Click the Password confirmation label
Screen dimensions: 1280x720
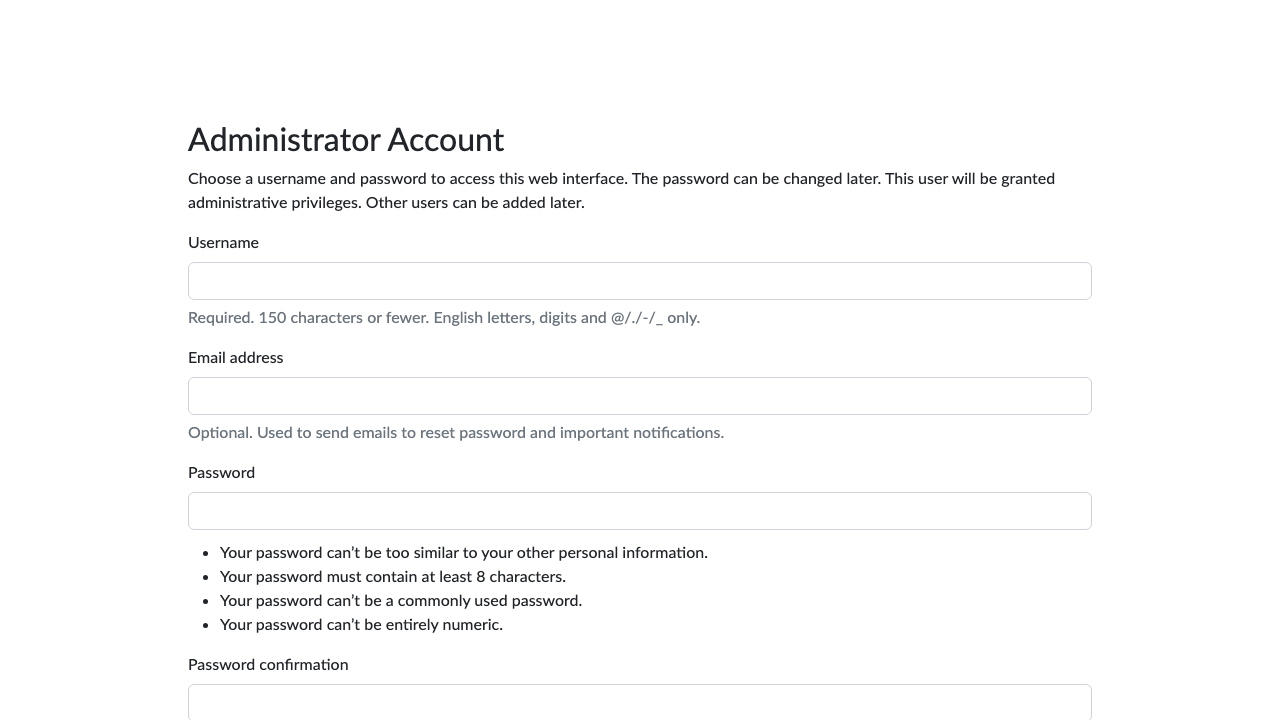pyautogui.click(x=268, y=665)
